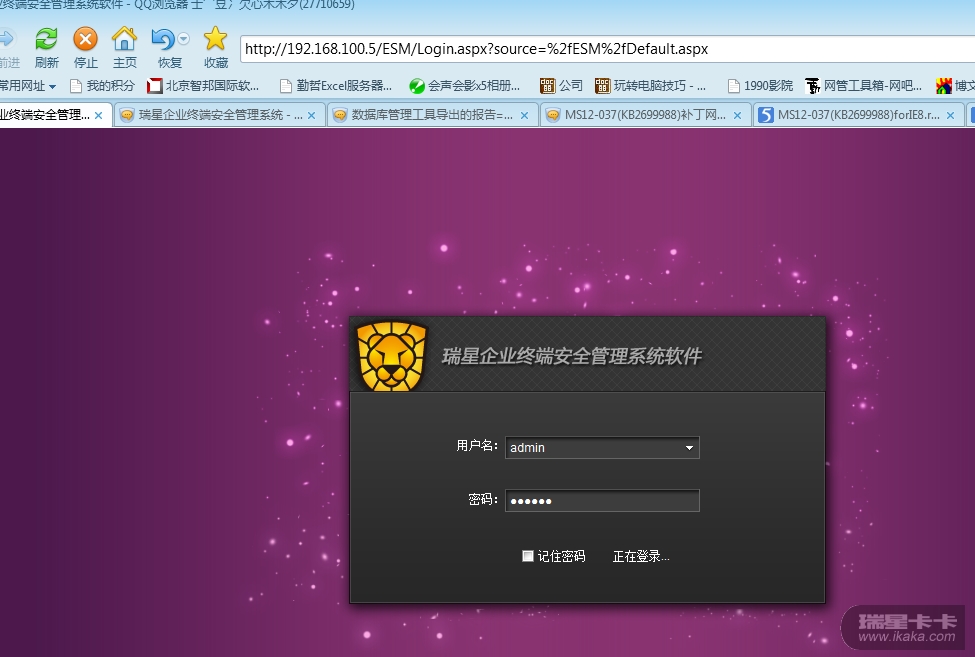Image resolution: width=975 pixels, height=657 pixels.
Task: Close the active 业终端安全管理 tab
Action: [98, 115]
